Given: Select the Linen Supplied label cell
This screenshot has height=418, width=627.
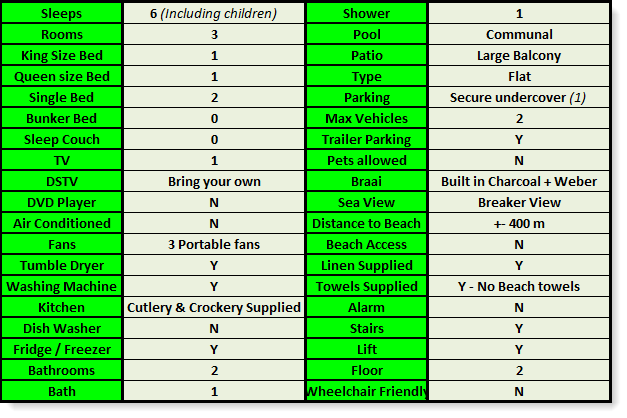Looking at the screenshot, I should pyautogui.click(x=367, y=266).
